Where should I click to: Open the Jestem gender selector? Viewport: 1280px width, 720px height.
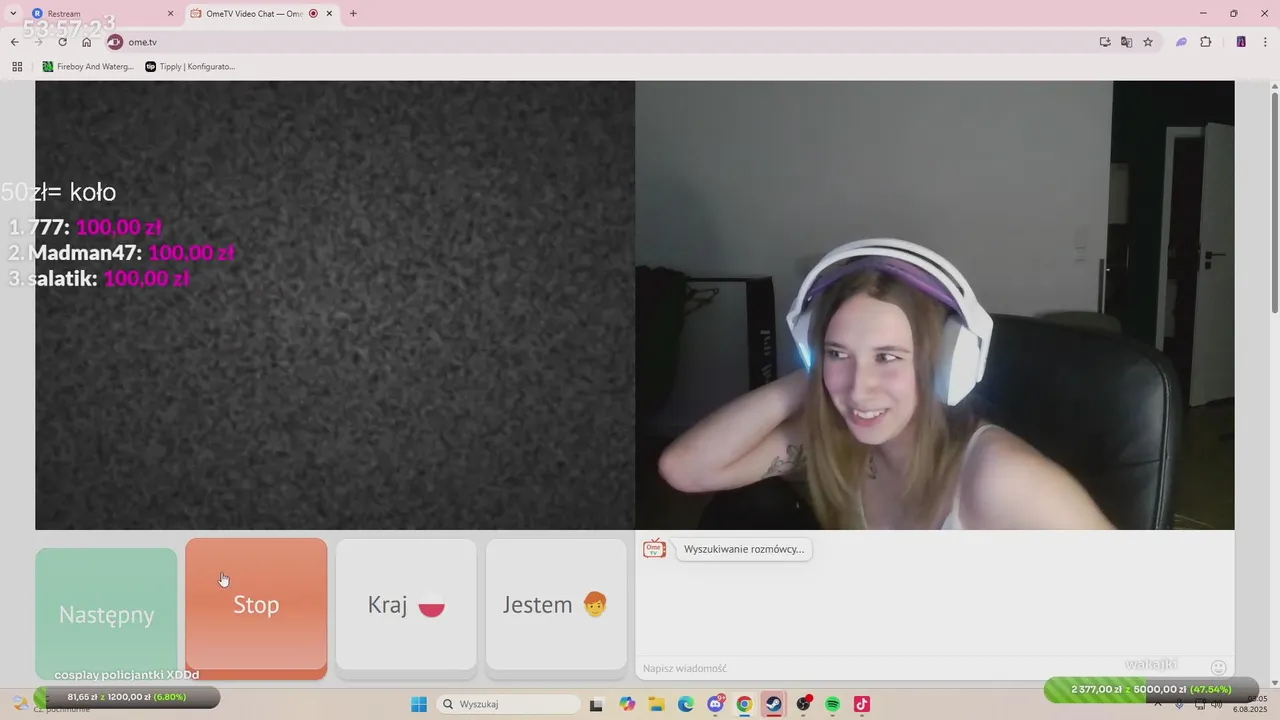click(x=556, y=605)
